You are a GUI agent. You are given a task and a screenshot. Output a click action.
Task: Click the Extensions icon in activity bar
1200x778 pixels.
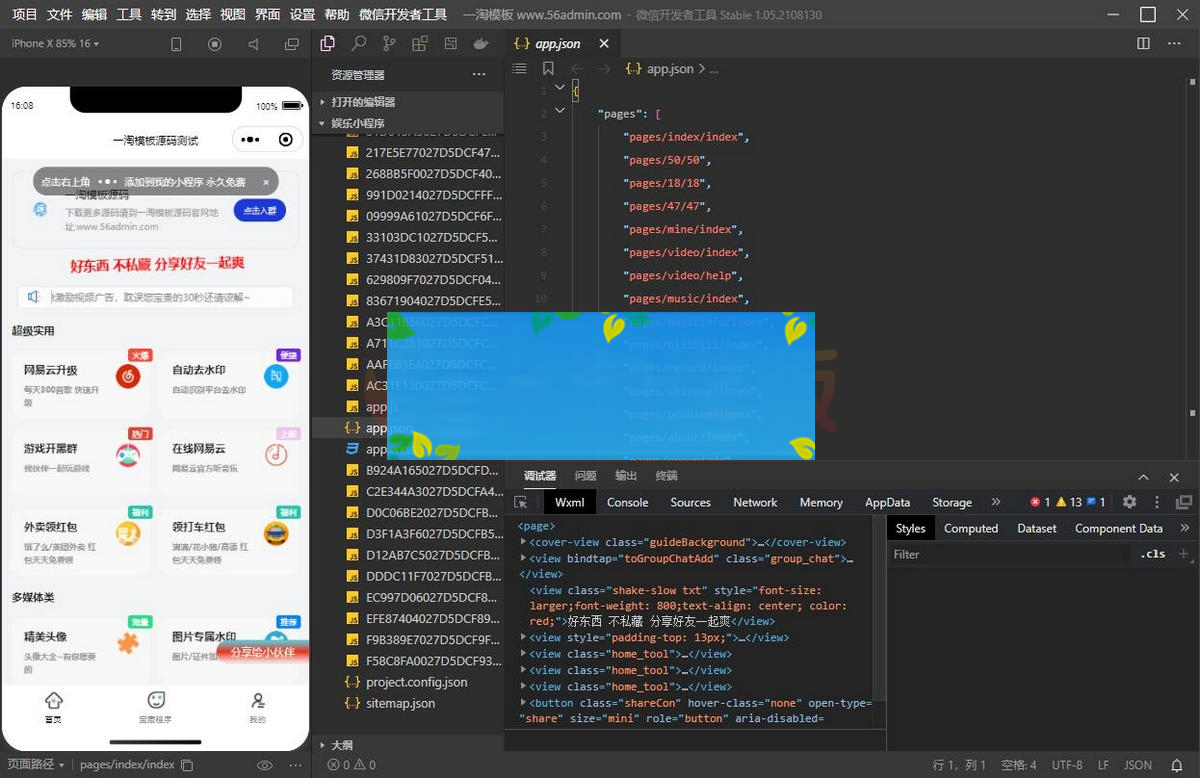420,44
